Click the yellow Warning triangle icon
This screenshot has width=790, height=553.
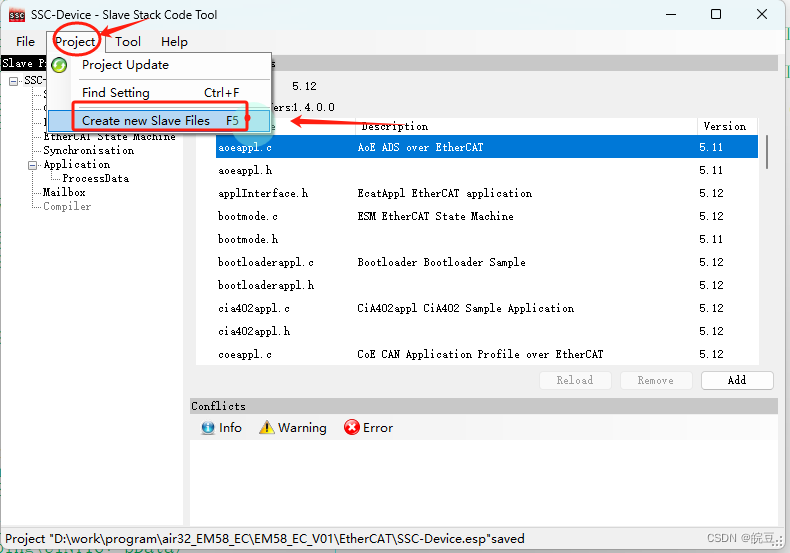tap(267, 428)
